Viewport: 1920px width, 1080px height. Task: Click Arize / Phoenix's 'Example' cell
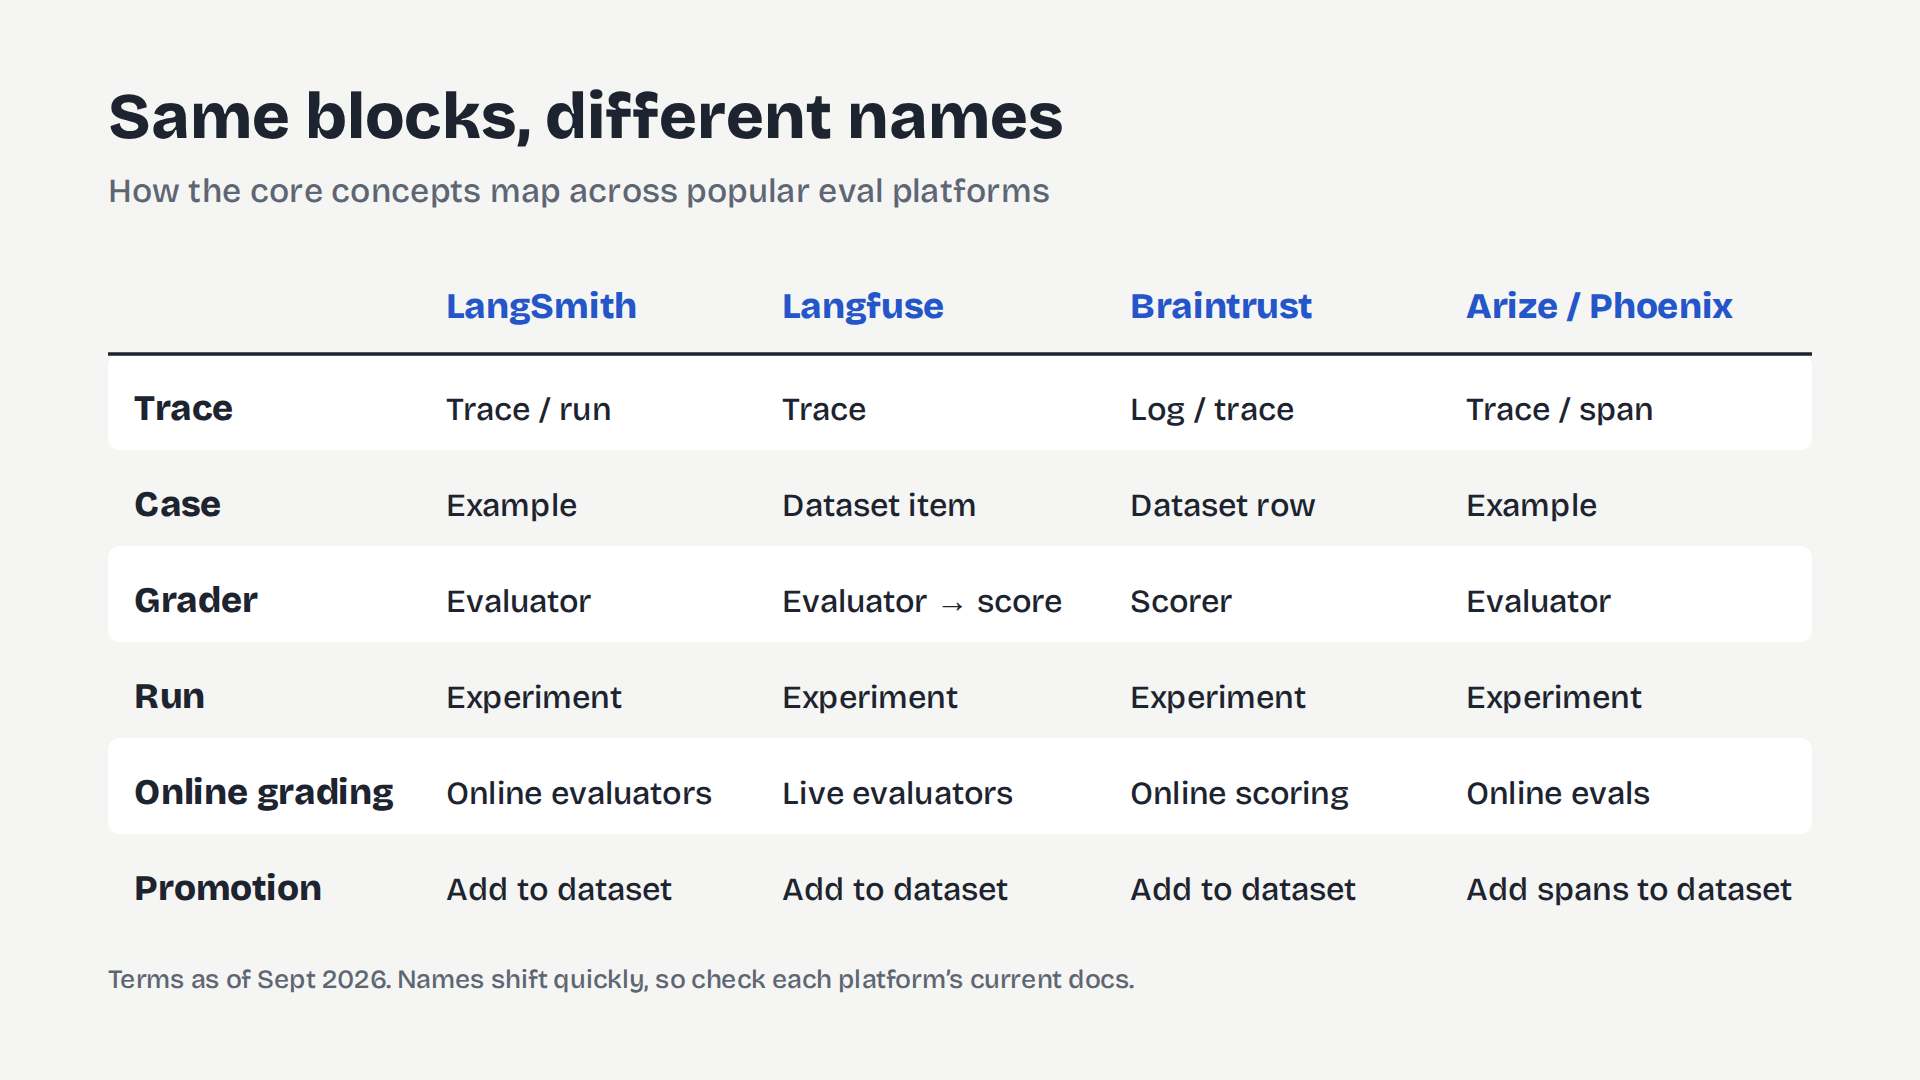click(x=1531, y=505)
